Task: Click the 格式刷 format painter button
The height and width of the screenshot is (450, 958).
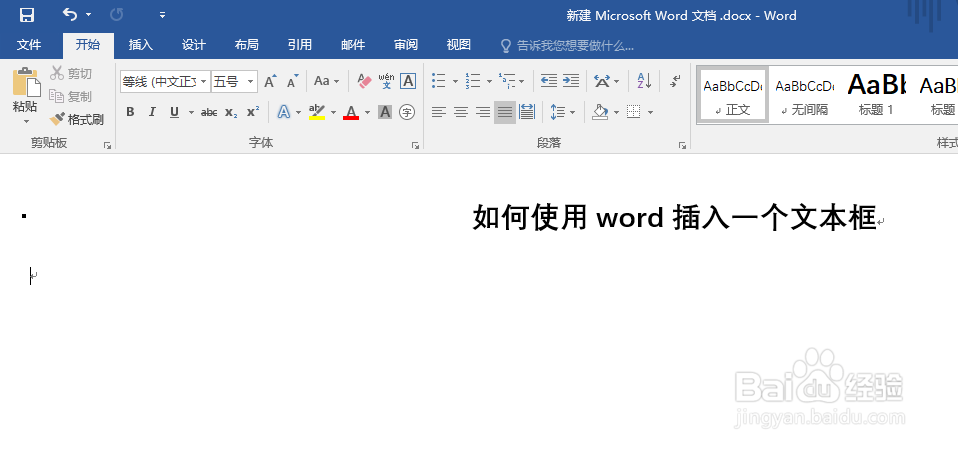Action: pyautogui.click(x=77, y=119)
